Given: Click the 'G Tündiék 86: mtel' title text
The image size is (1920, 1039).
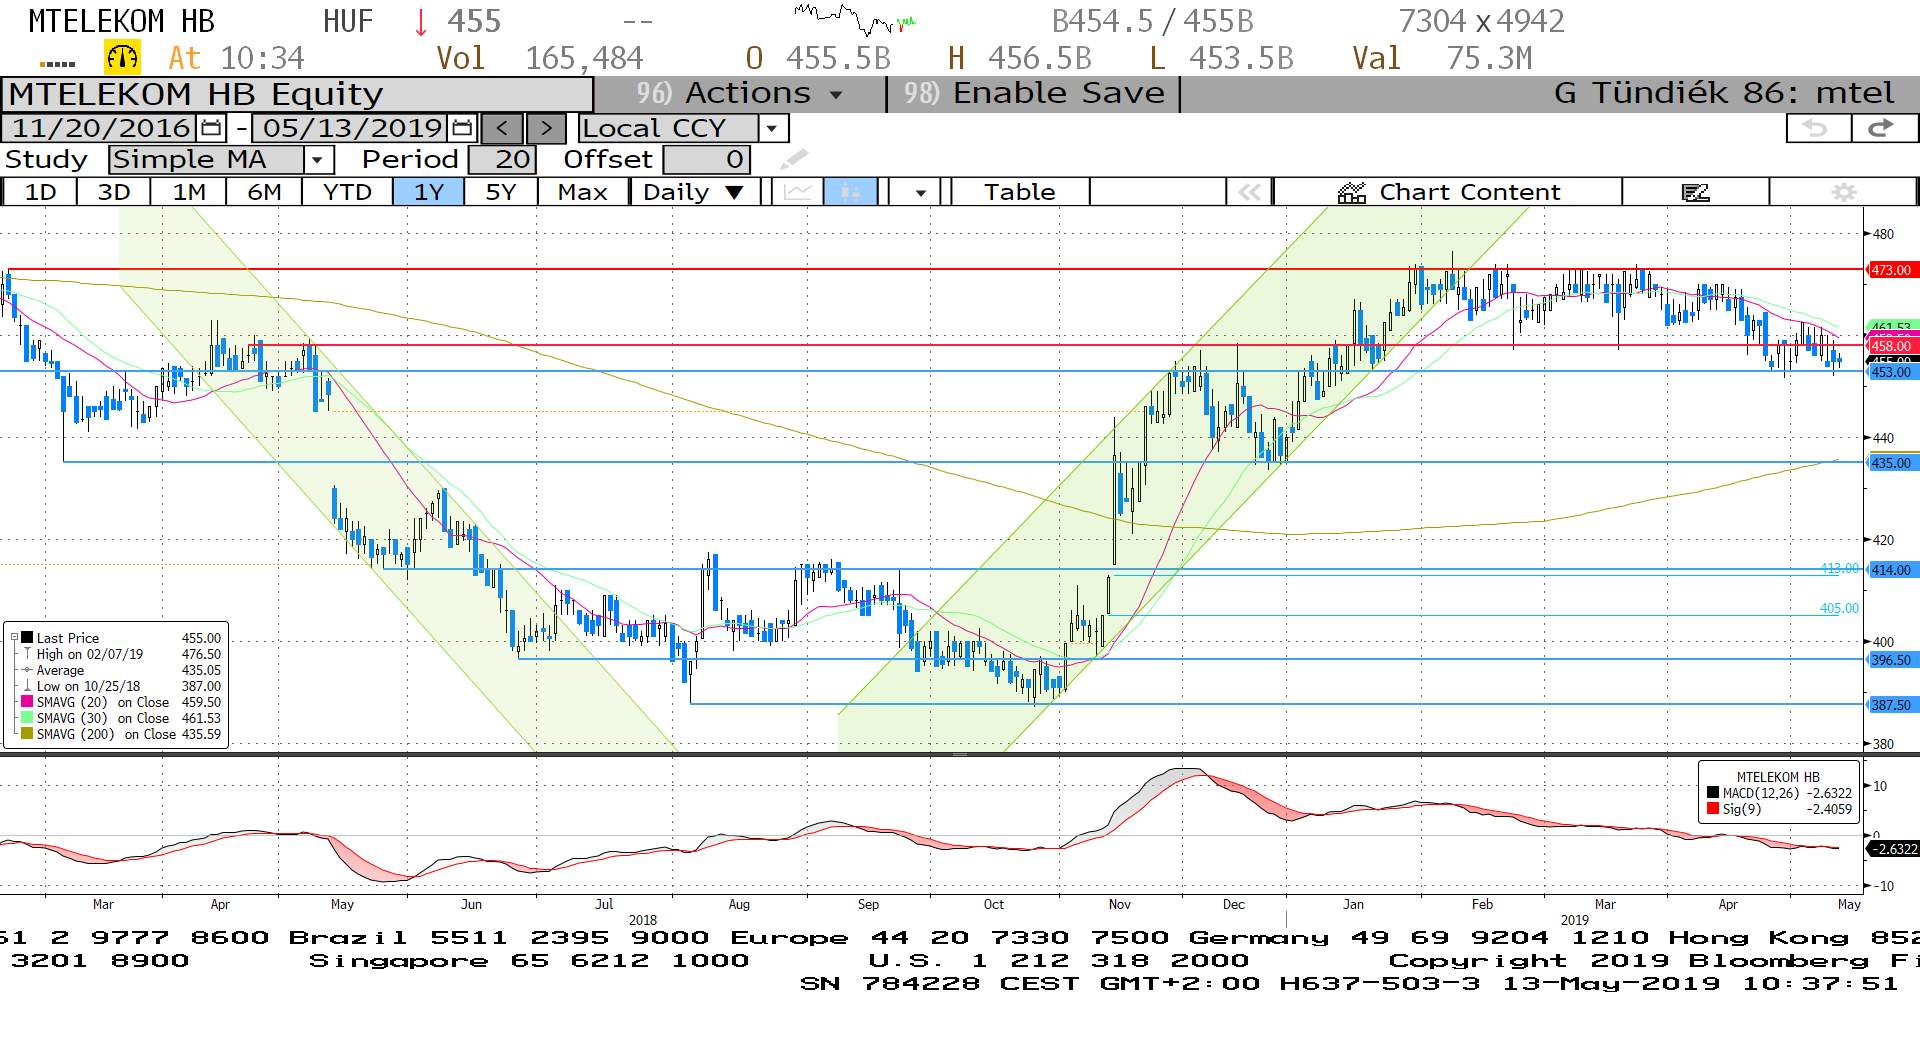Looking at the screenshot, I should [x=1724, y=93].
